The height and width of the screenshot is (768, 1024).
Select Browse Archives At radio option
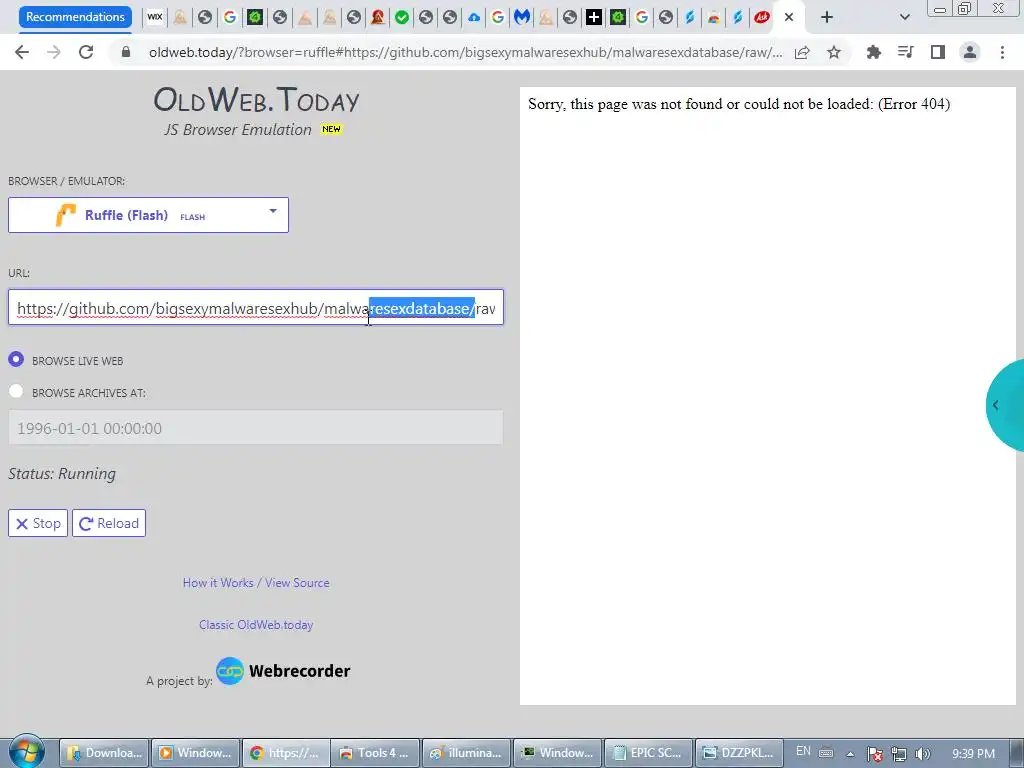[x=16, y=391]
